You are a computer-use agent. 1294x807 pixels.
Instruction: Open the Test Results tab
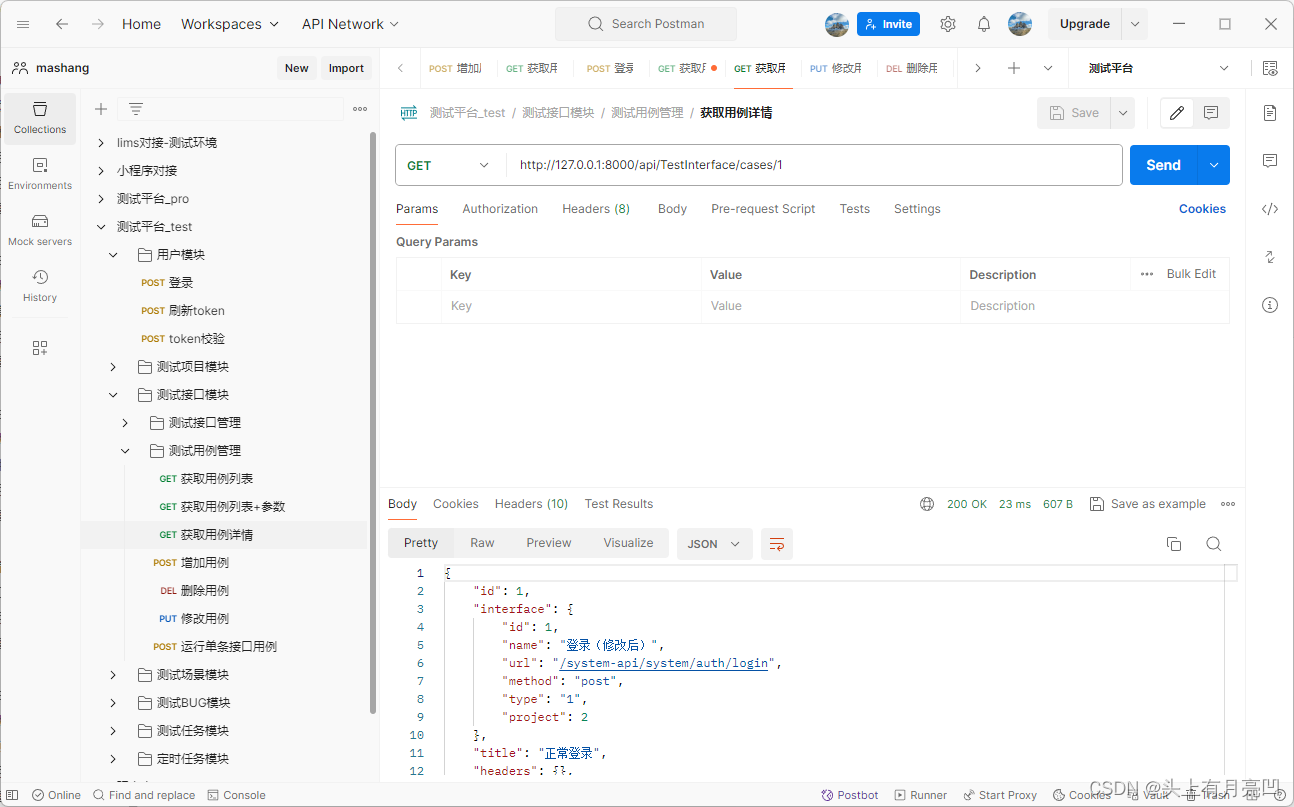point(619,504)
